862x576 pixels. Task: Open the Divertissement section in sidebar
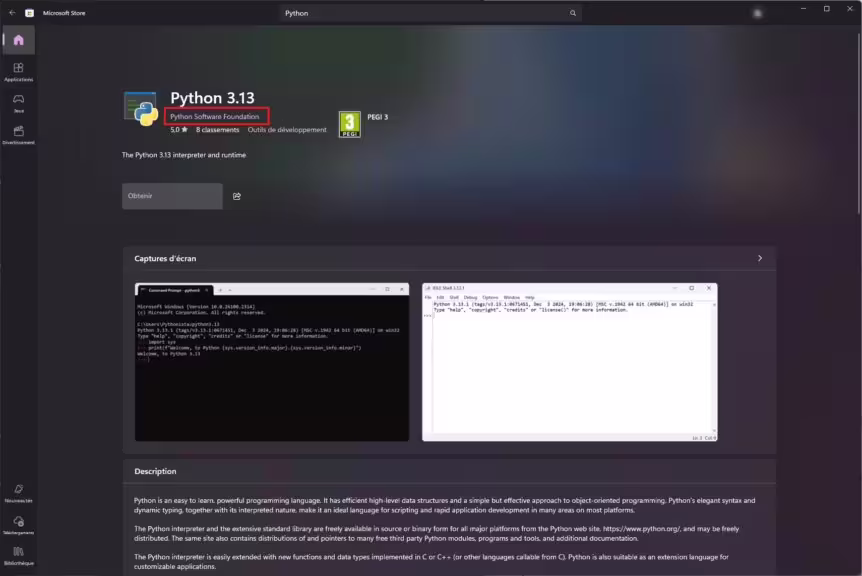19,135
